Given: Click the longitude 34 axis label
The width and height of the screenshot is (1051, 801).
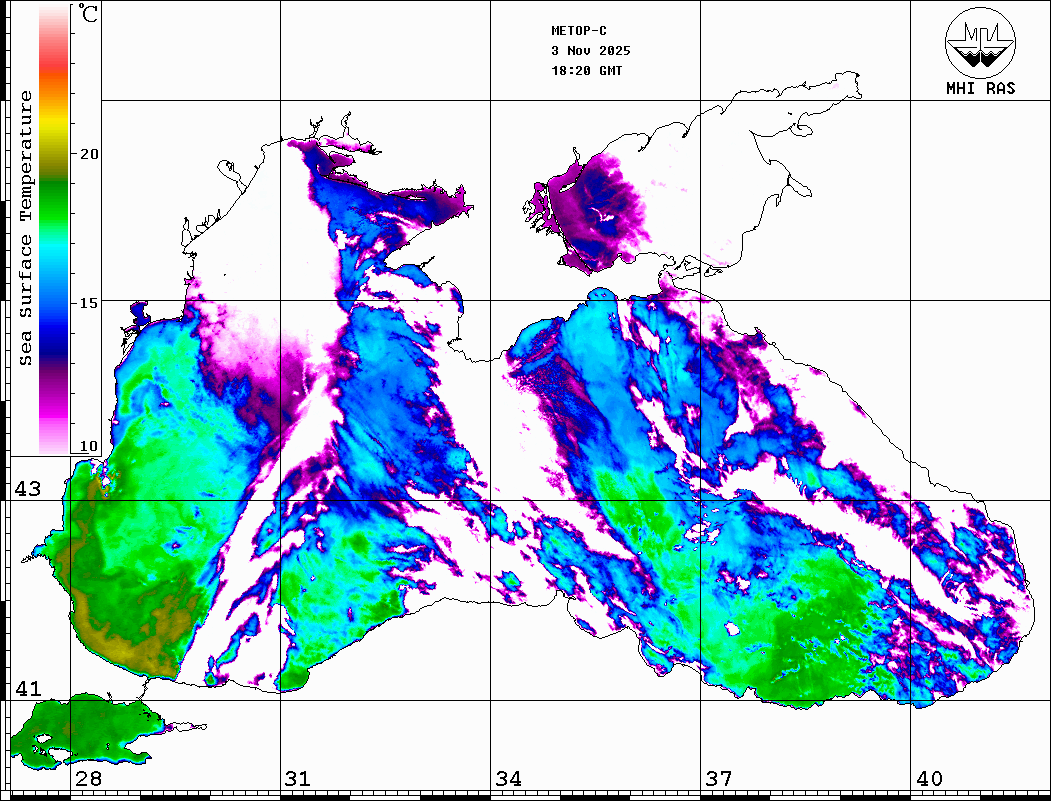Looking at the screenshot, I should tap(507, 779).
